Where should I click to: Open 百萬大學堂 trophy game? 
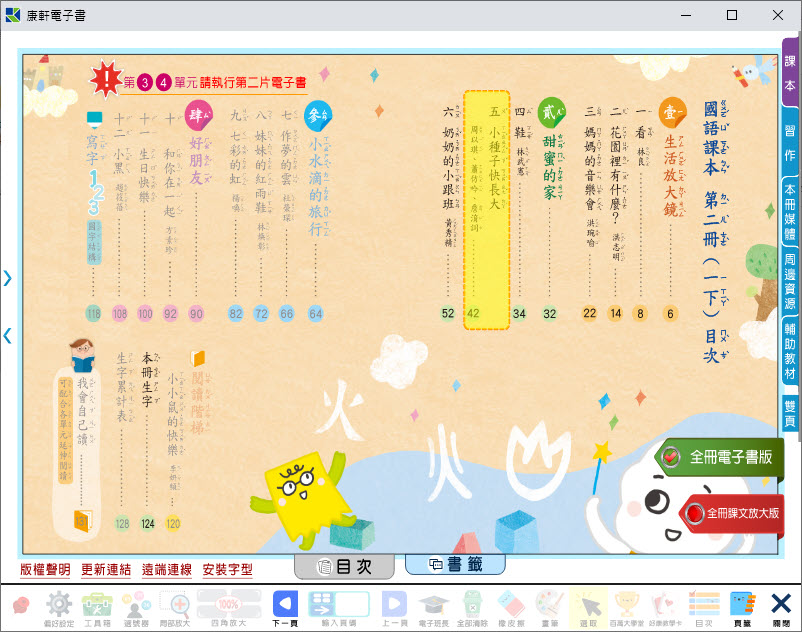pos(627,608)
